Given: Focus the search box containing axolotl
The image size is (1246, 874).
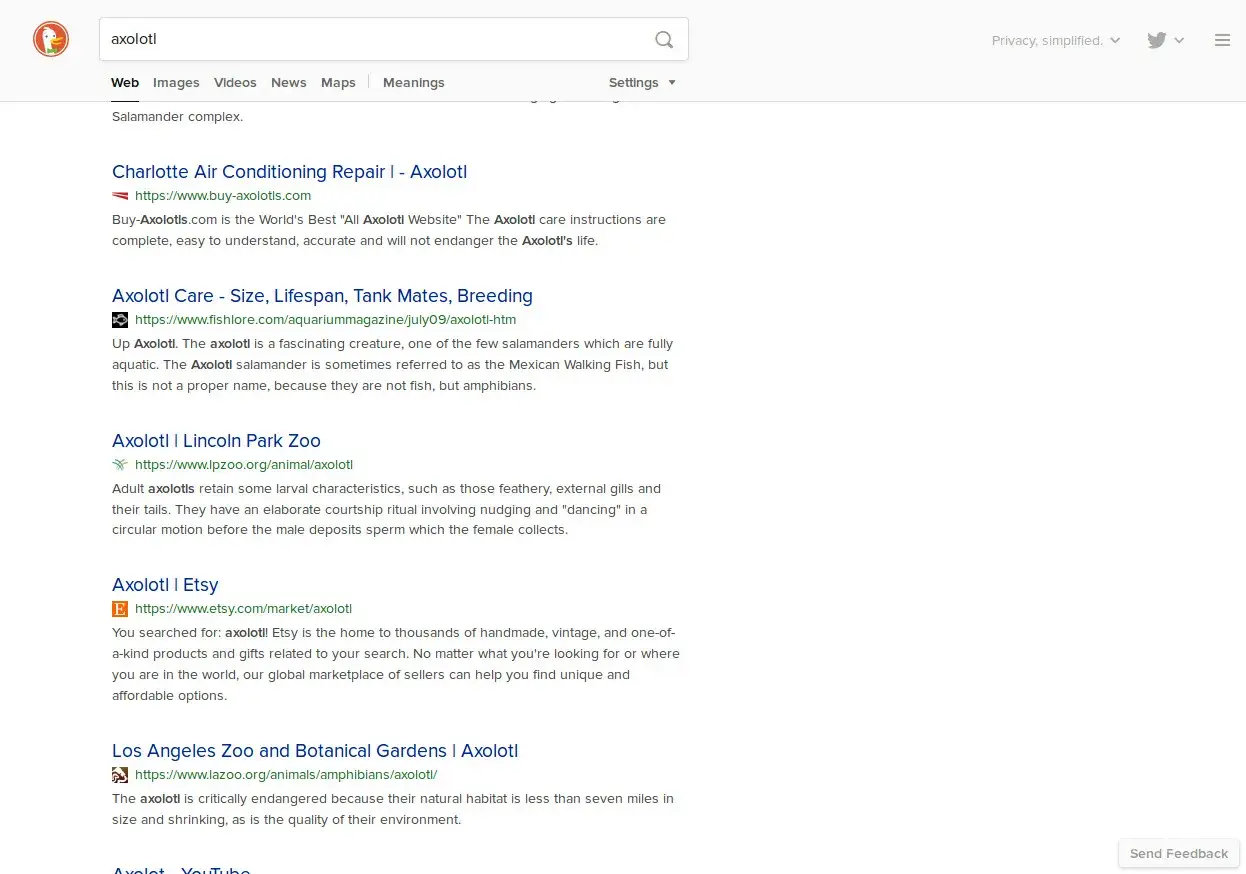Looking at the screenshot, I should click(x=375, y=40).
